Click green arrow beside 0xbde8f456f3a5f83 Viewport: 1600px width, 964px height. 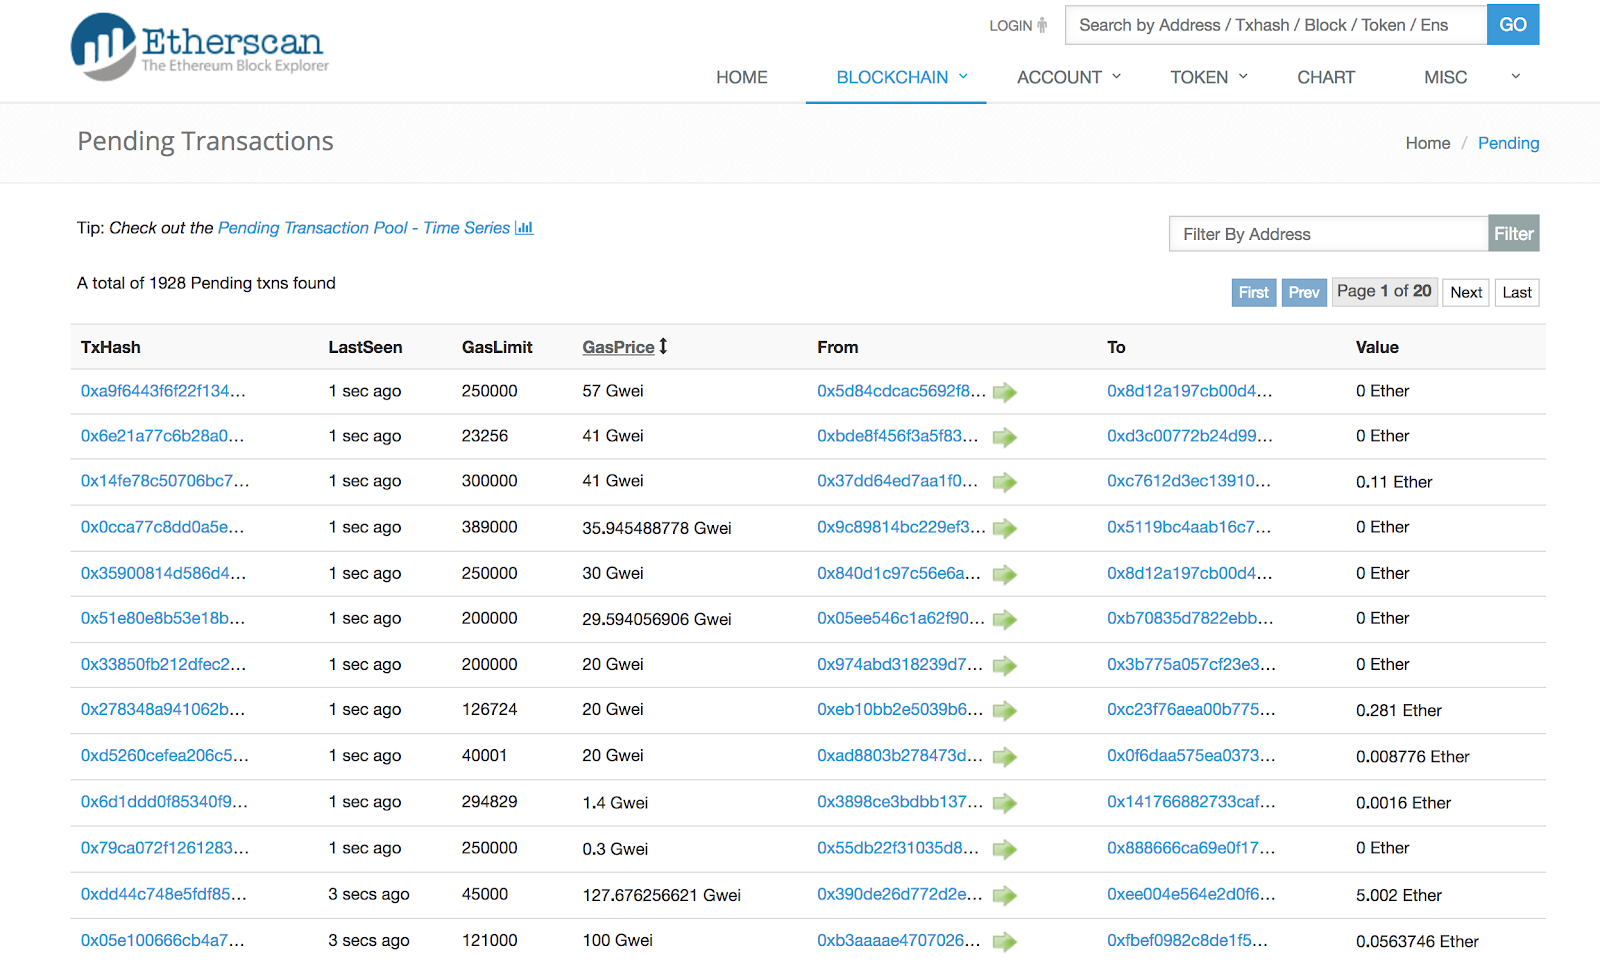[1005, 437]
